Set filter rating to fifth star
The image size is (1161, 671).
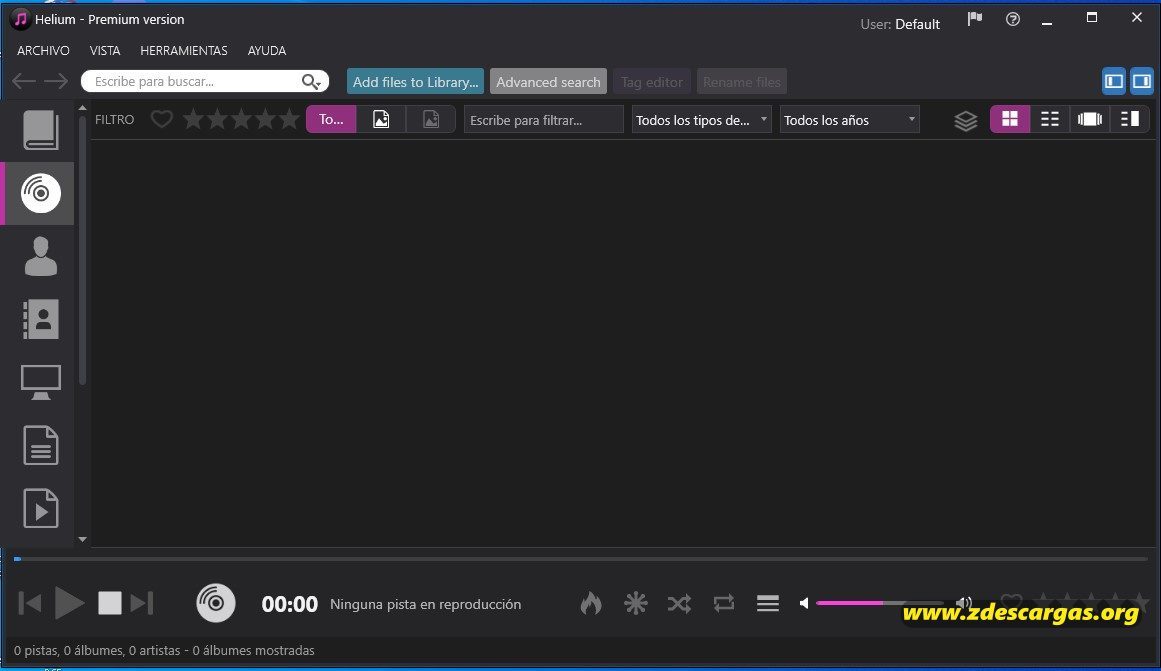pyautogui.click(x=289, y=119)
